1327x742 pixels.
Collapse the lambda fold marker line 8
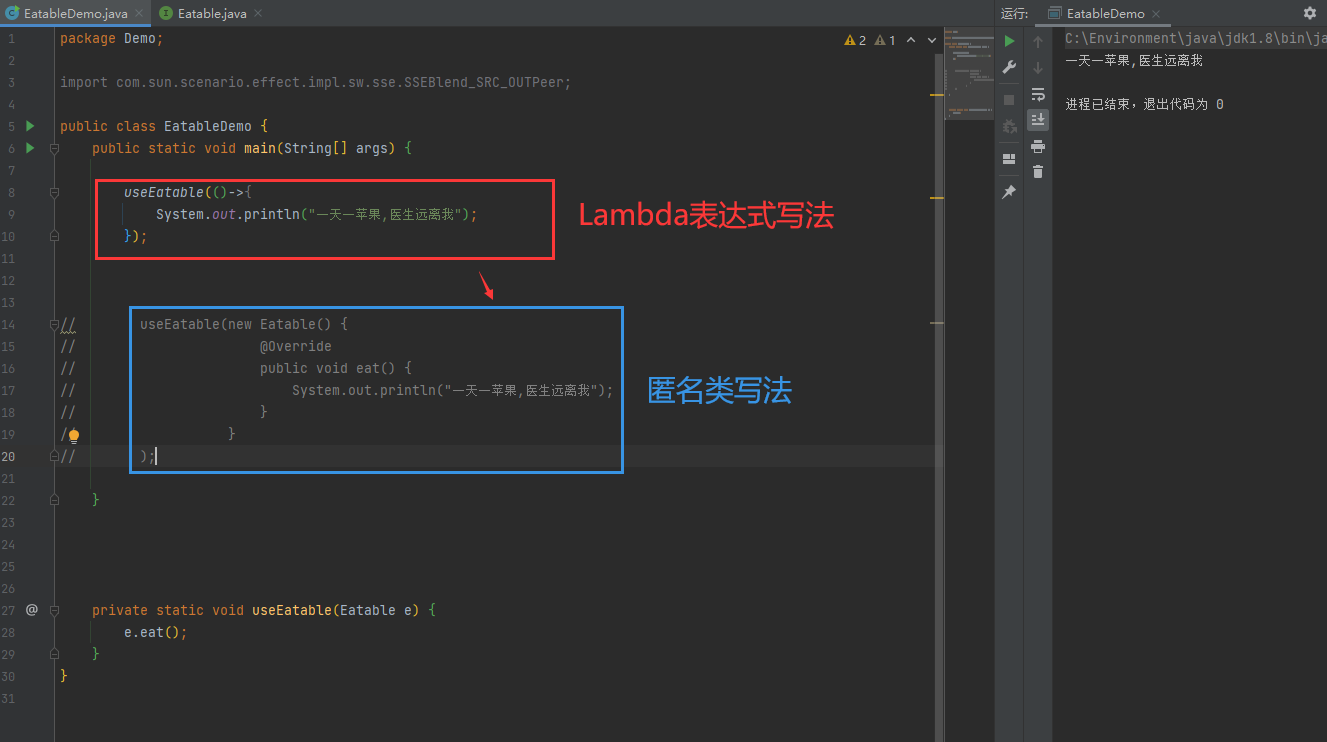pyautogui.click(x=55, y=192)
